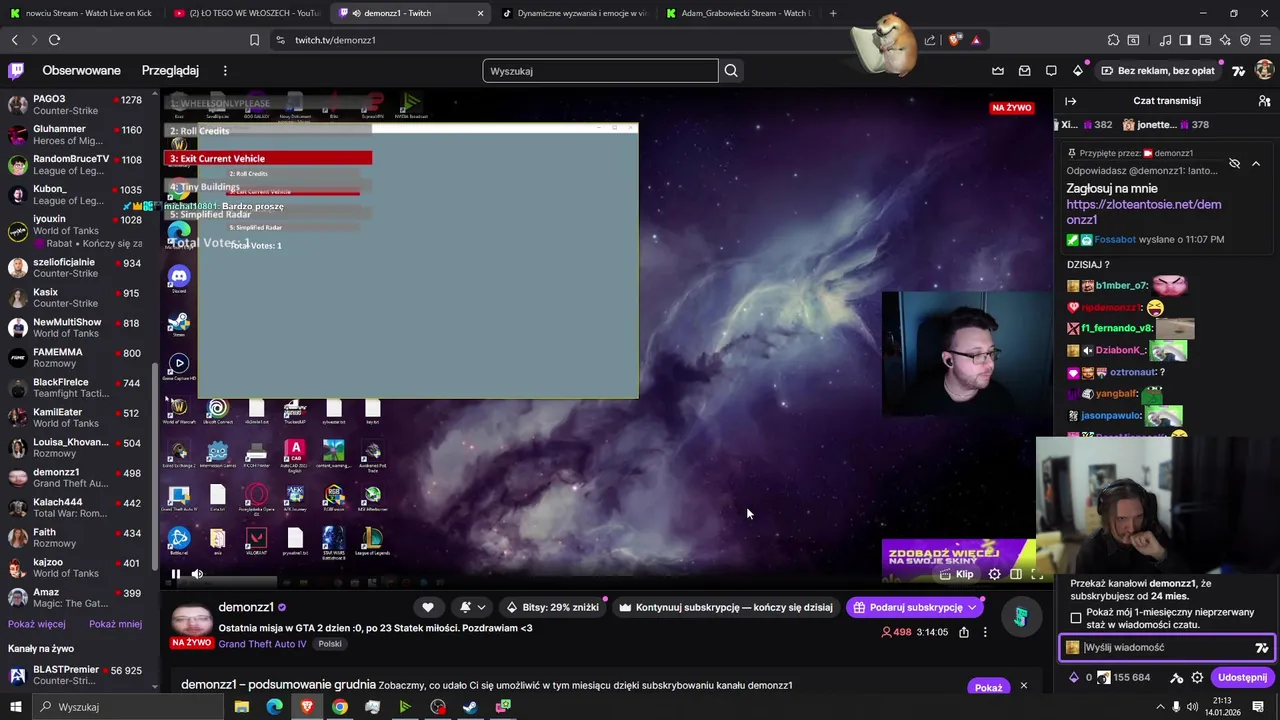Open the notifications inbox icon
Screen dimensions: 1280x720
1025,71
